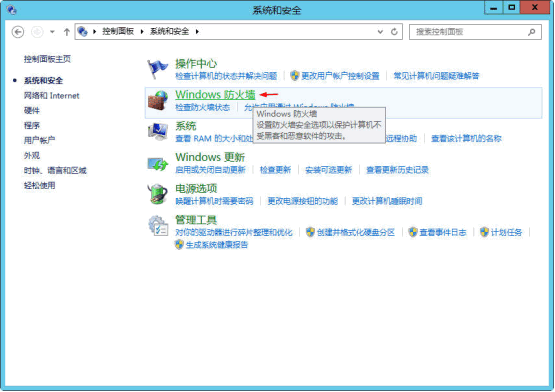Screen dimensions: 555x392
Task: Click 唤醒计算机时需要密码 link
Action: 214,201
